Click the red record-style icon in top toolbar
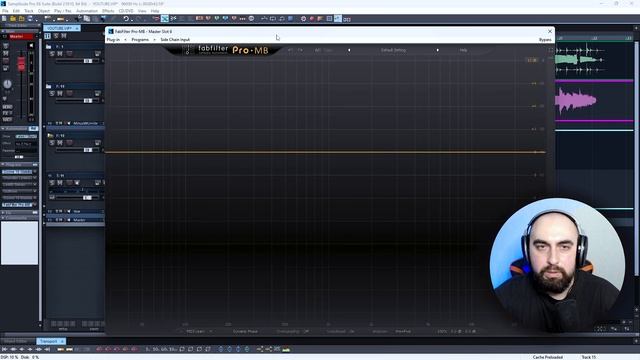Image resolution: width=640 pixels, height=360 pixels. tap(312, 19)
